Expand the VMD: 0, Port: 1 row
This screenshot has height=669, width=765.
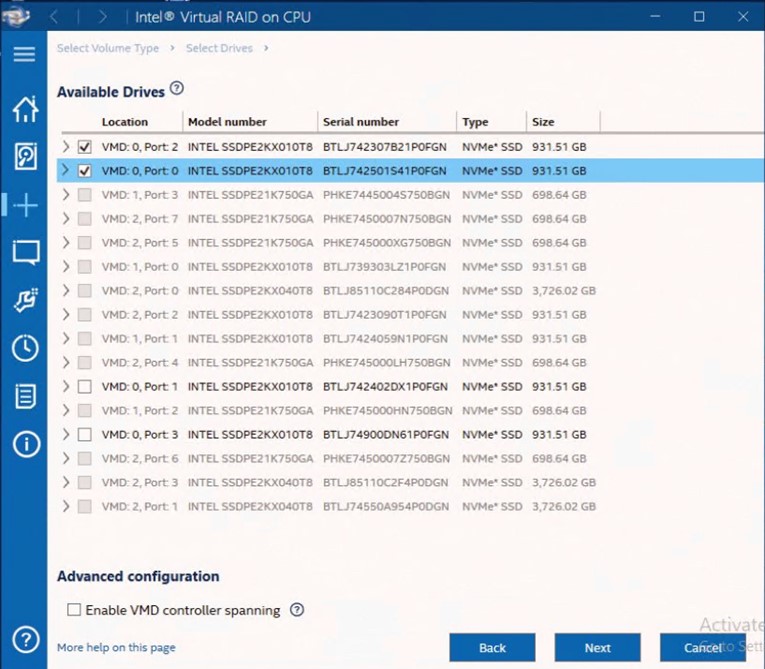click(66, 386)
